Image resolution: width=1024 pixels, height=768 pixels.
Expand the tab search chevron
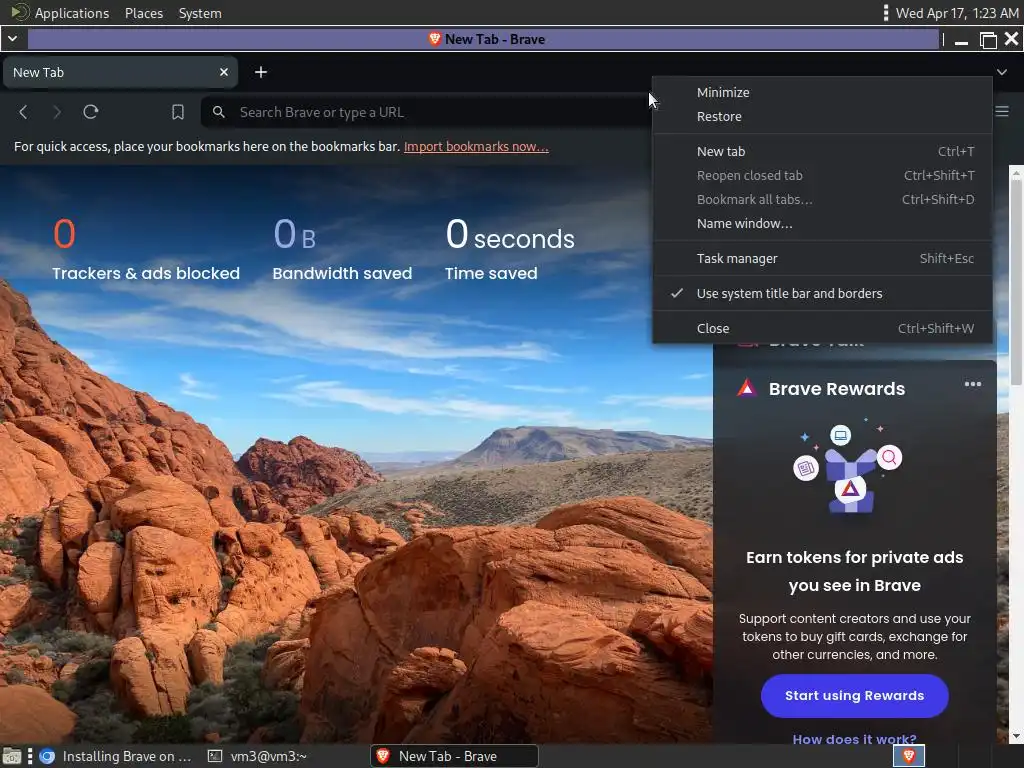pyautogui.click(x=1002, y=72)
